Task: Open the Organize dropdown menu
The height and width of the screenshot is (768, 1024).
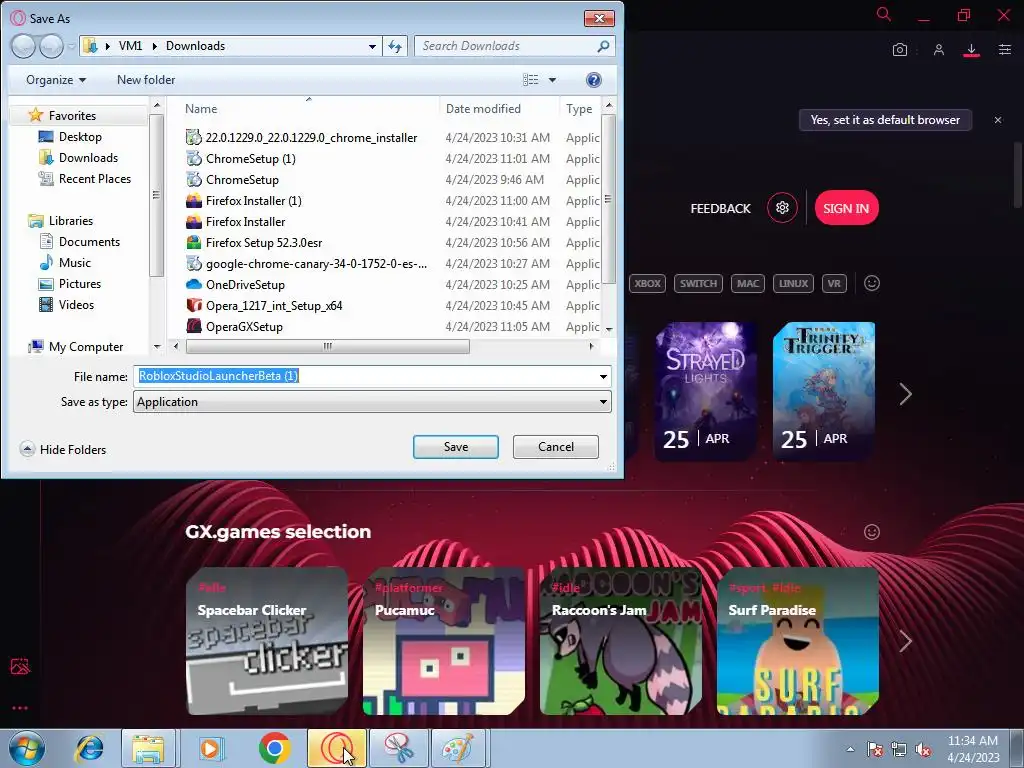Action: click(x=56, y=80)
